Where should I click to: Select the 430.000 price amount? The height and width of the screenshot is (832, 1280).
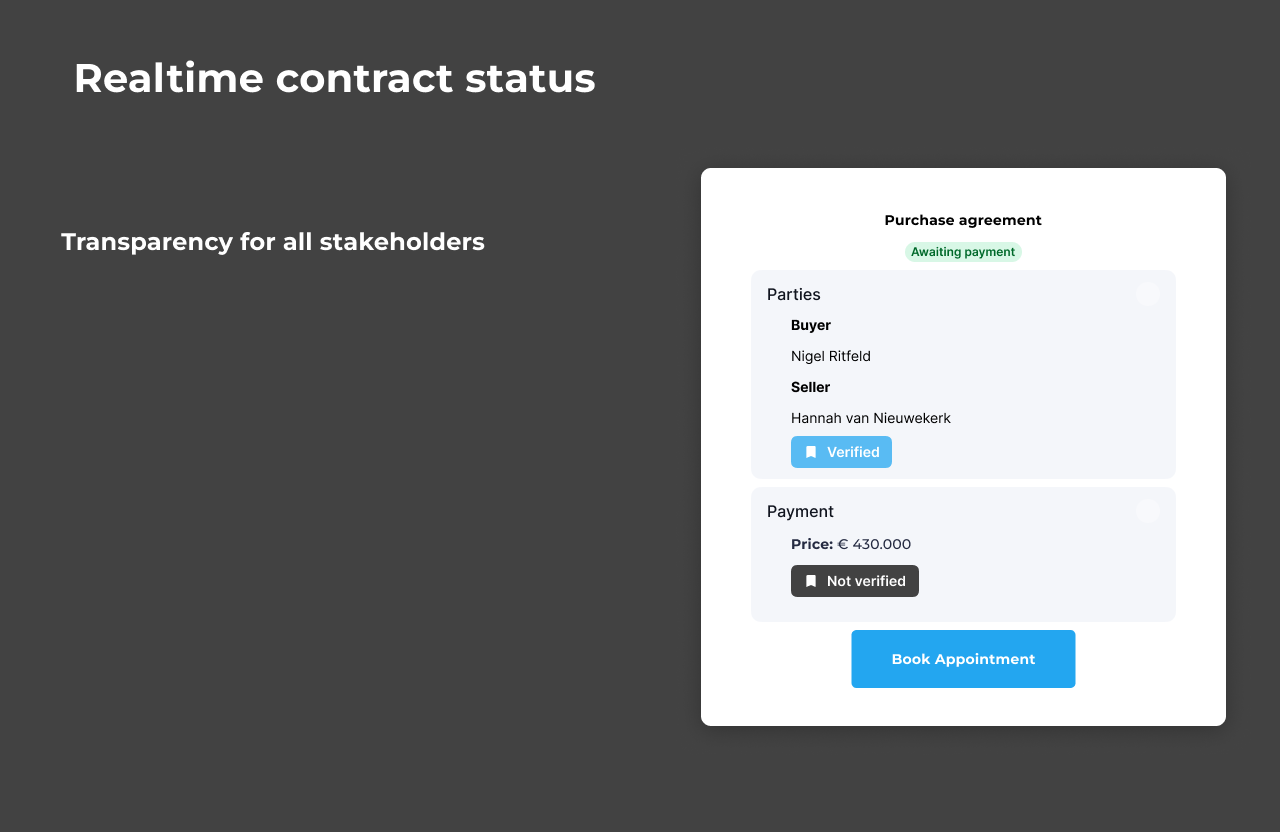[x=881, y=544]
